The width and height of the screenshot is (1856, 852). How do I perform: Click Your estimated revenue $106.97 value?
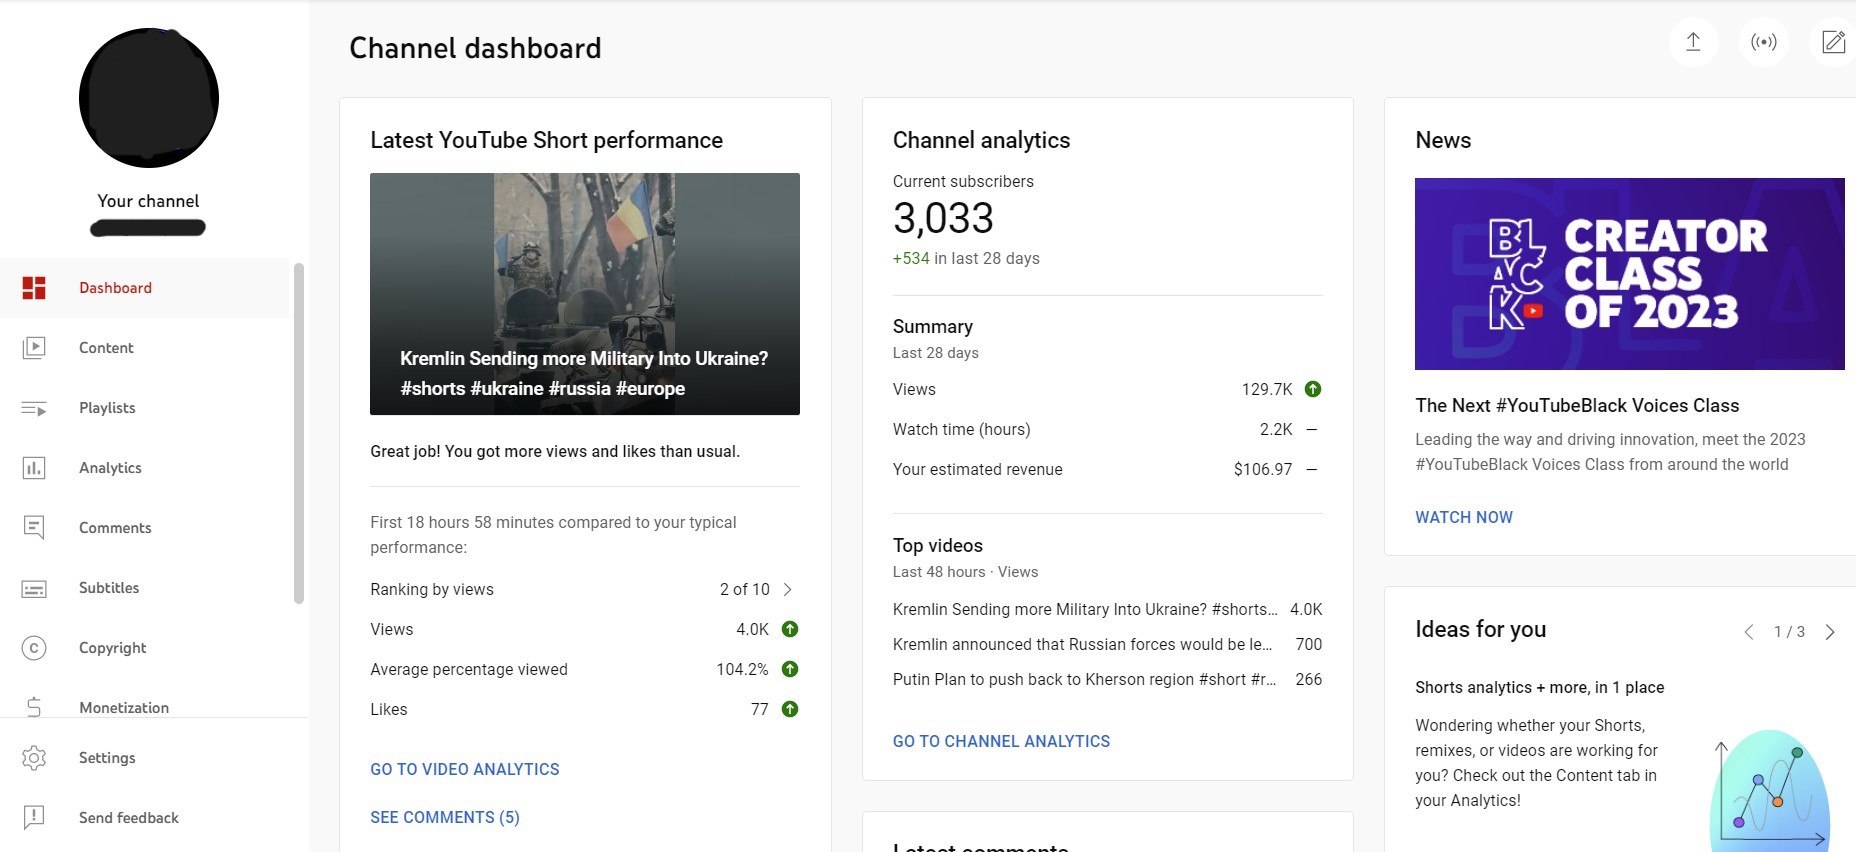coord(1263,469)
